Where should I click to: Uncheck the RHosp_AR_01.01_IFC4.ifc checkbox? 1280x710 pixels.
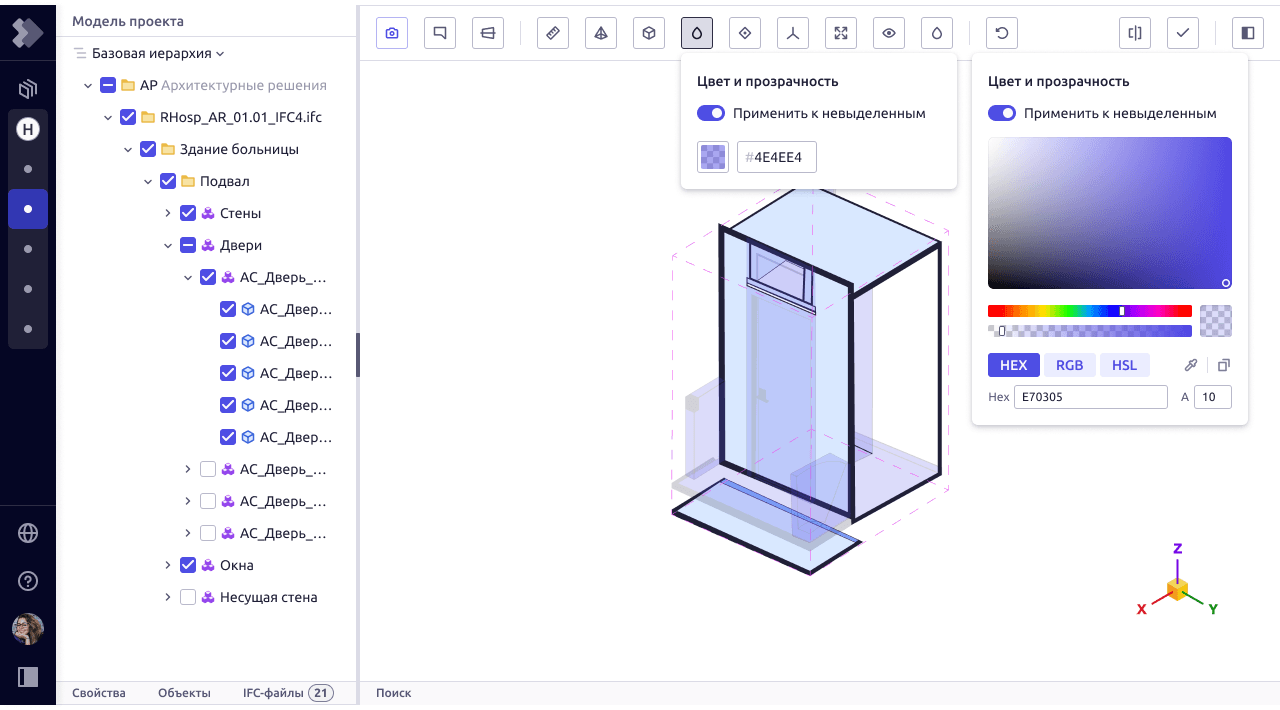click(x=128, y=117)
